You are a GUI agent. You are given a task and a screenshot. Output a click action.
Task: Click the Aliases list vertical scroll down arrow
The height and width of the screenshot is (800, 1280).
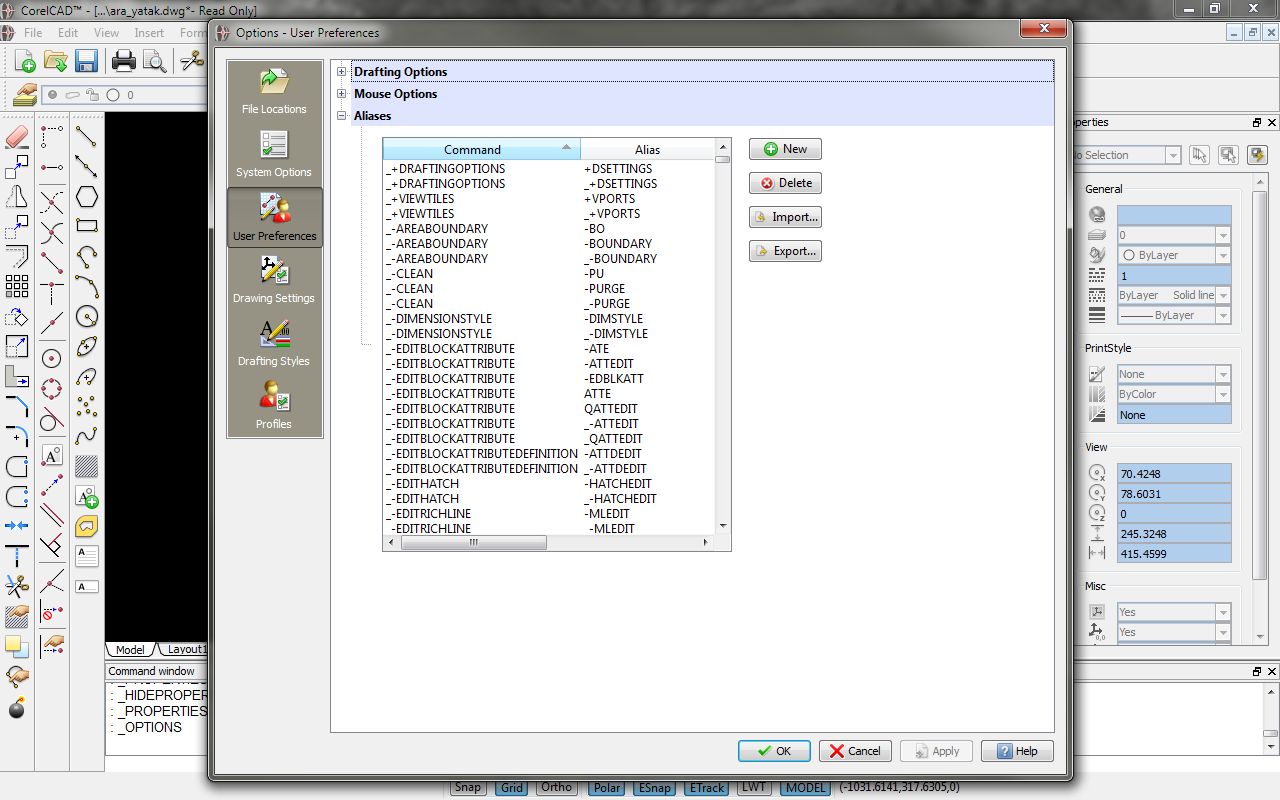coord(723,526)
